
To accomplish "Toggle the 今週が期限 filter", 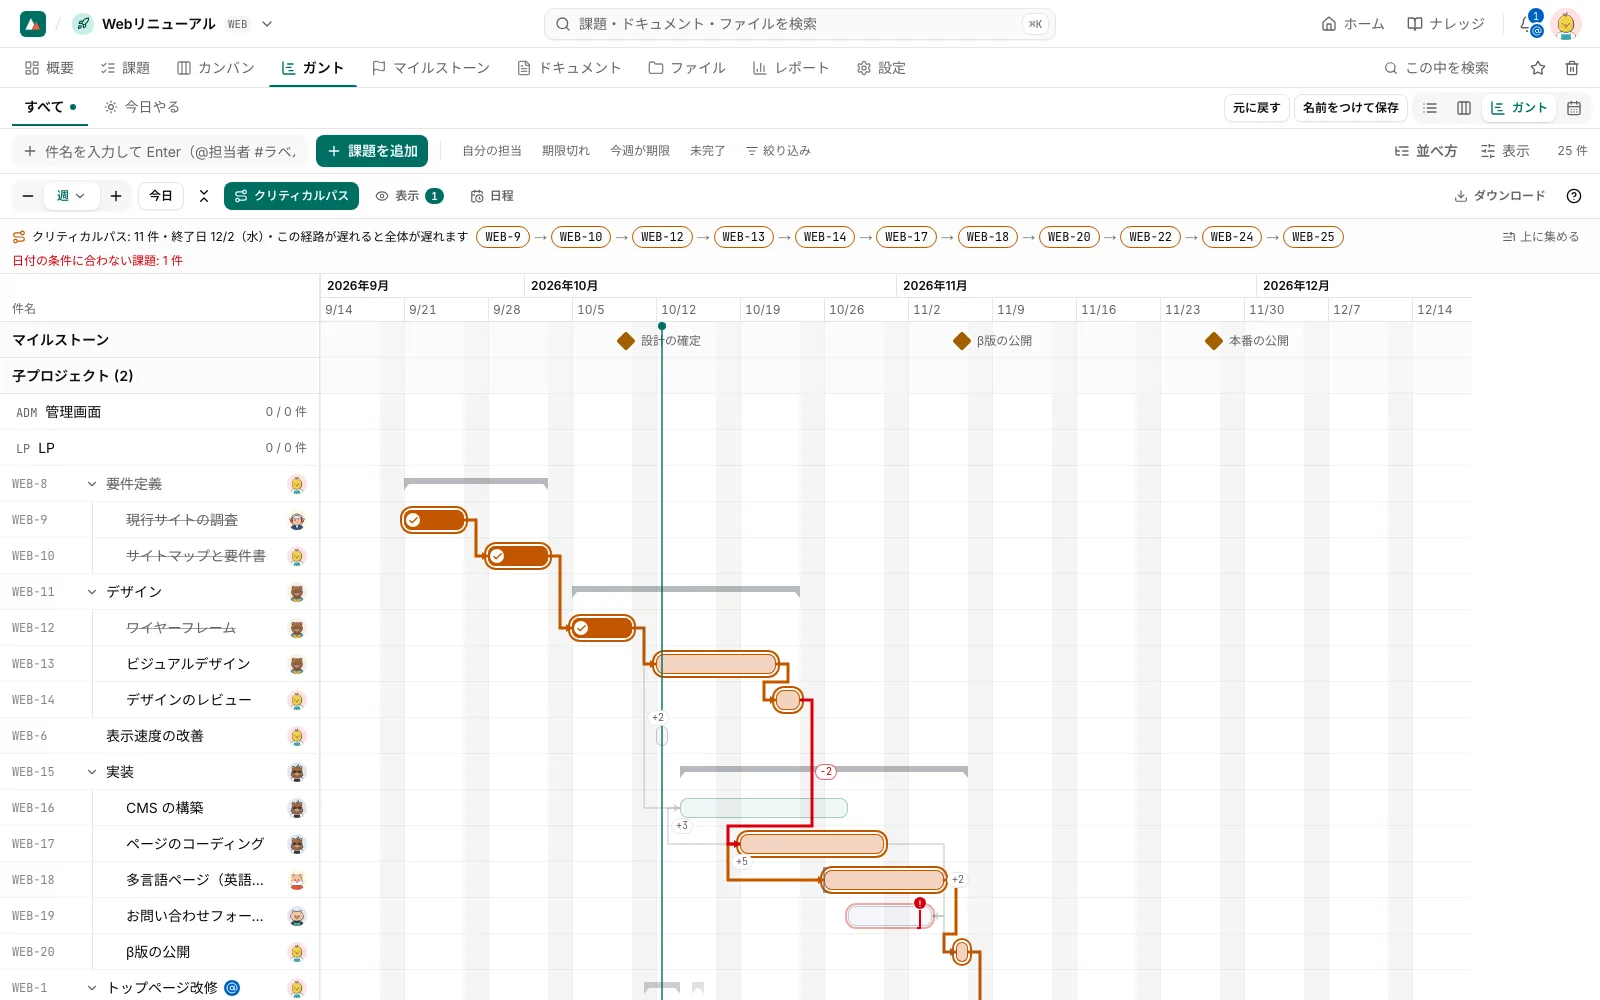I will tap(640, 151).
